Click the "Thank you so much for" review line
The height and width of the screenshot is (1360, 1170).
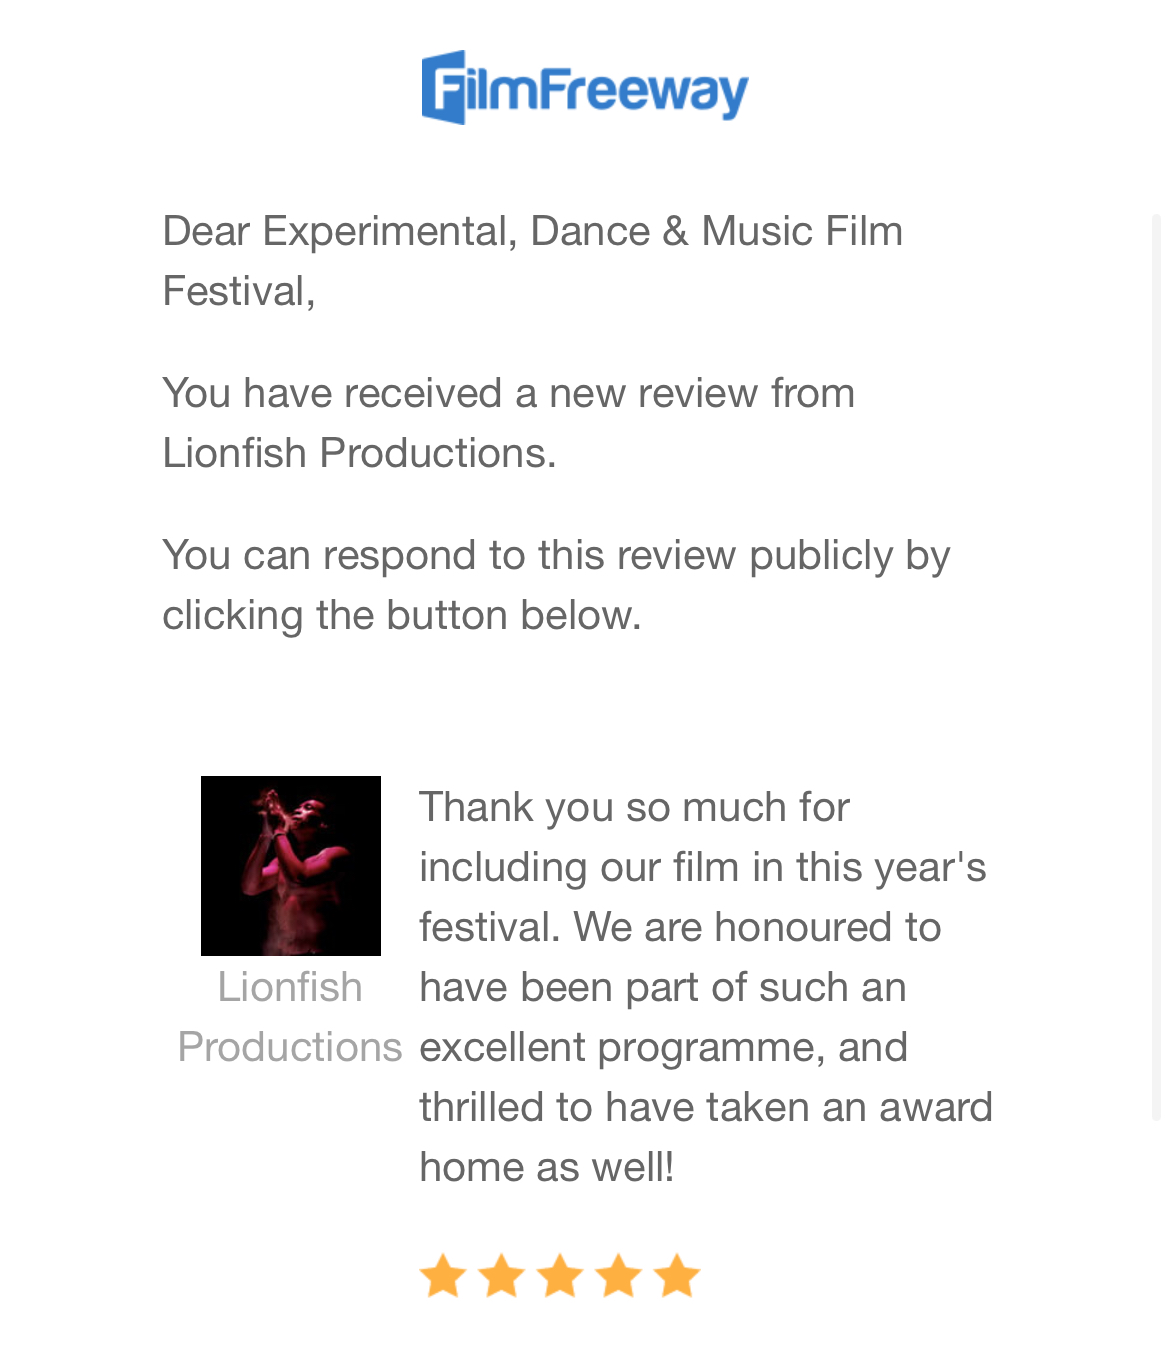coord(634,807)
